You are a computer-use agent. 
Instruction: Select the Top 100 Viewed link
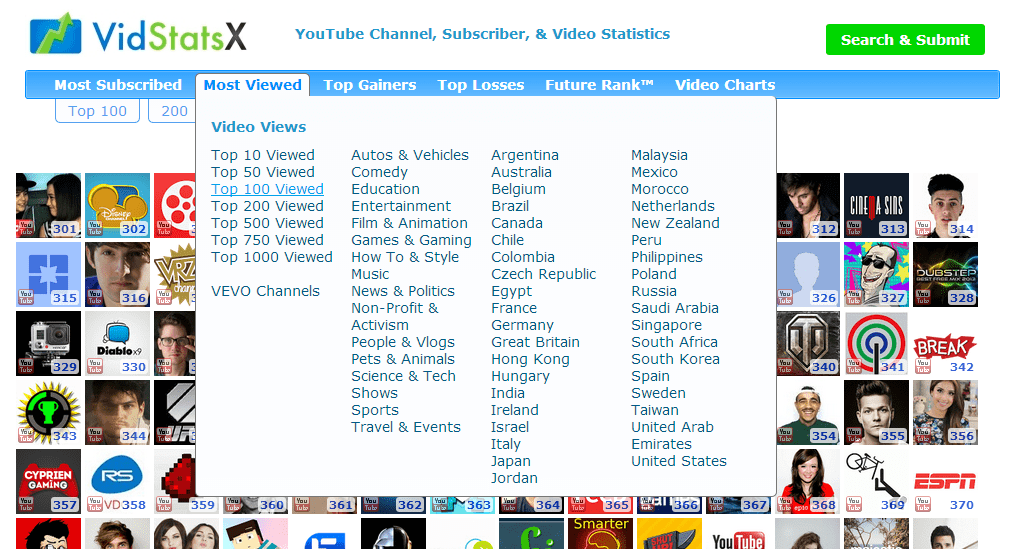click(x=267, y=189)
